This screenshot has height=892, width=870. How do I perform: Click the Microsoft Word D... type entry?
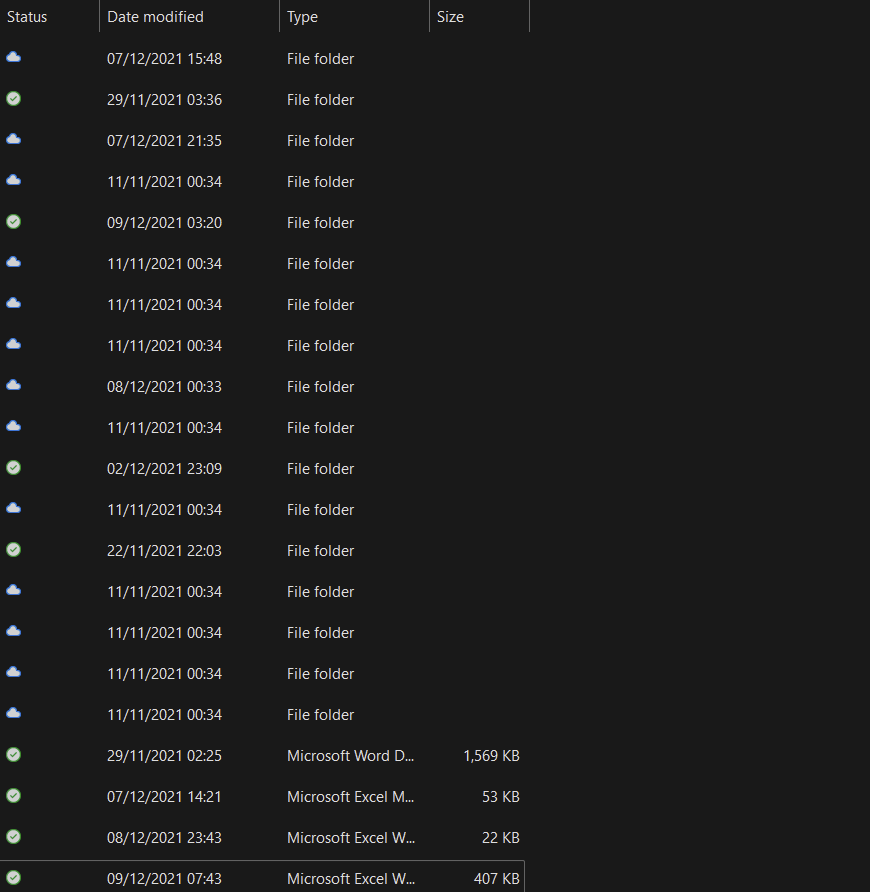click(351, 755)
